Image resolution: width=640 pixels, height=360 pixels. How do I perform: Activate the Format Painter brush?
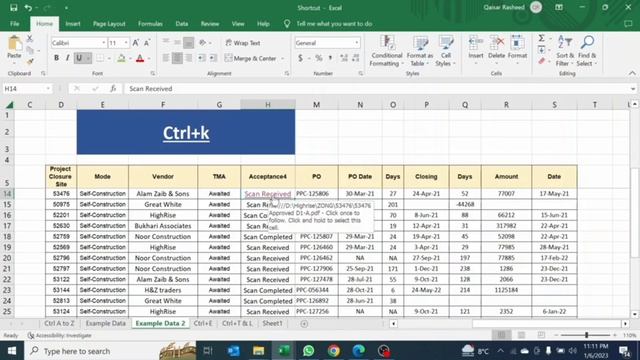pyautogui.click(x=30, y=62)
